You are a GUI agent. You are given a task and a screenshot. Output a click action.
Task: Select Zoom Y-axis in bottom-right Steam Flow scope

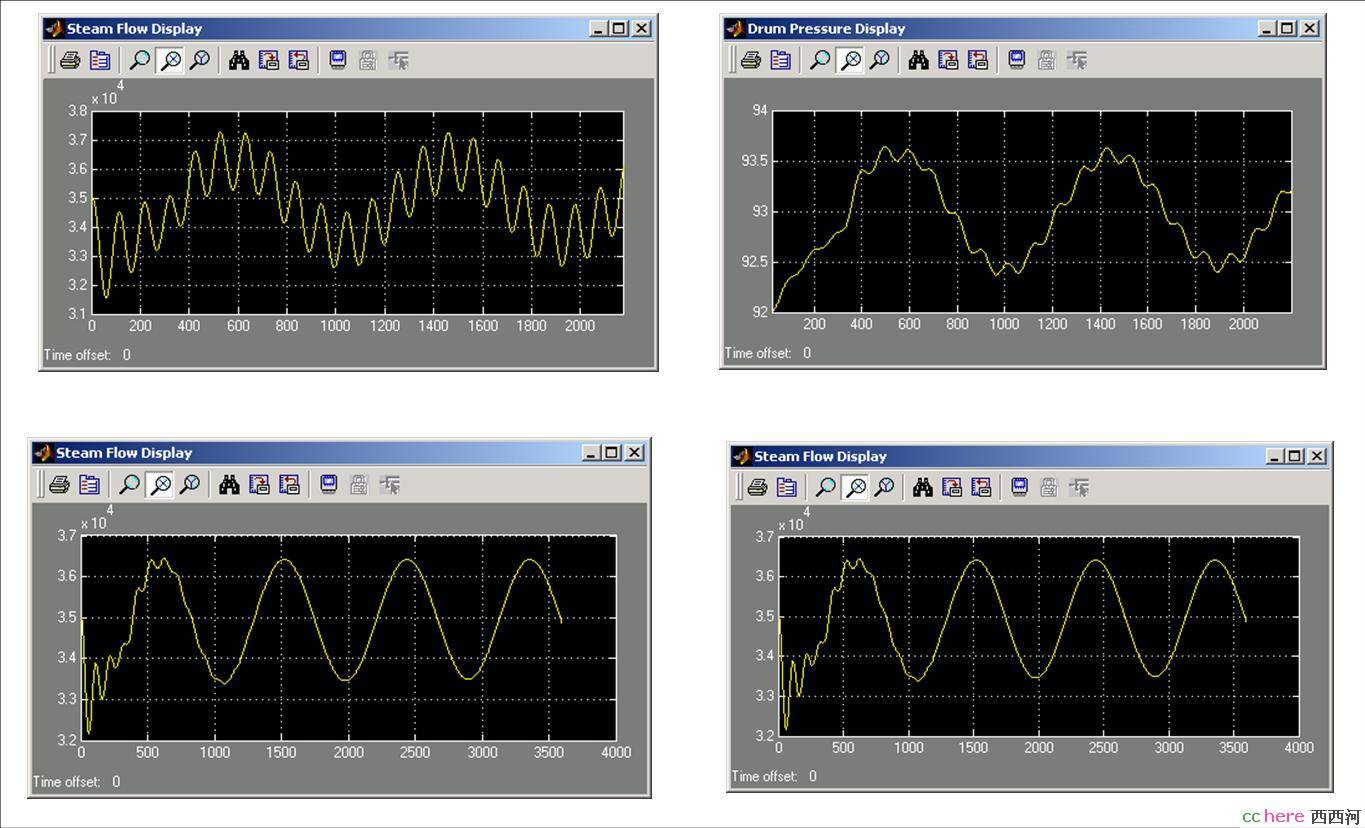click(x=884, y=487)
